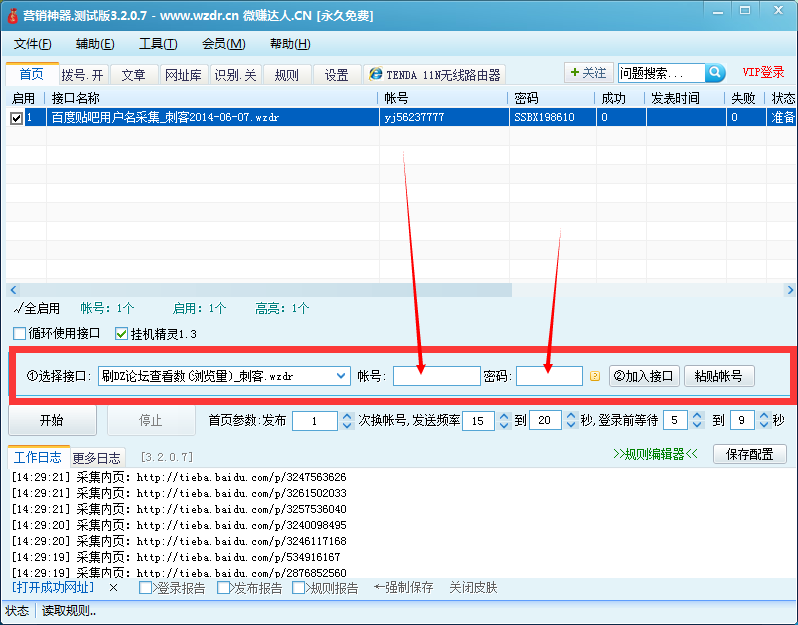The height and width of the screenshot is (625, 798).
Task: Decrease send frequency maximum 20 value
Action: [571, 425]
